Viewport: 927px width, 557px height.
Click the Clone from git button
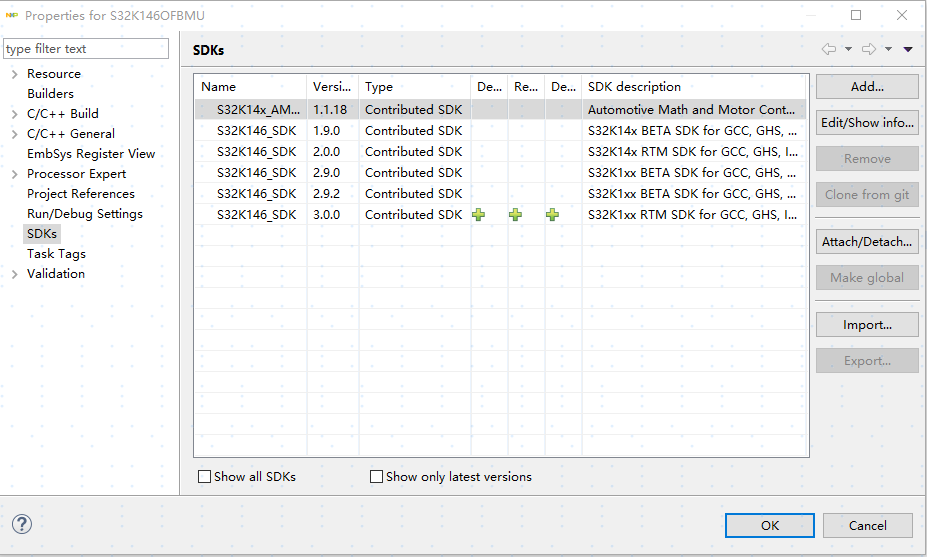[867, 195]
